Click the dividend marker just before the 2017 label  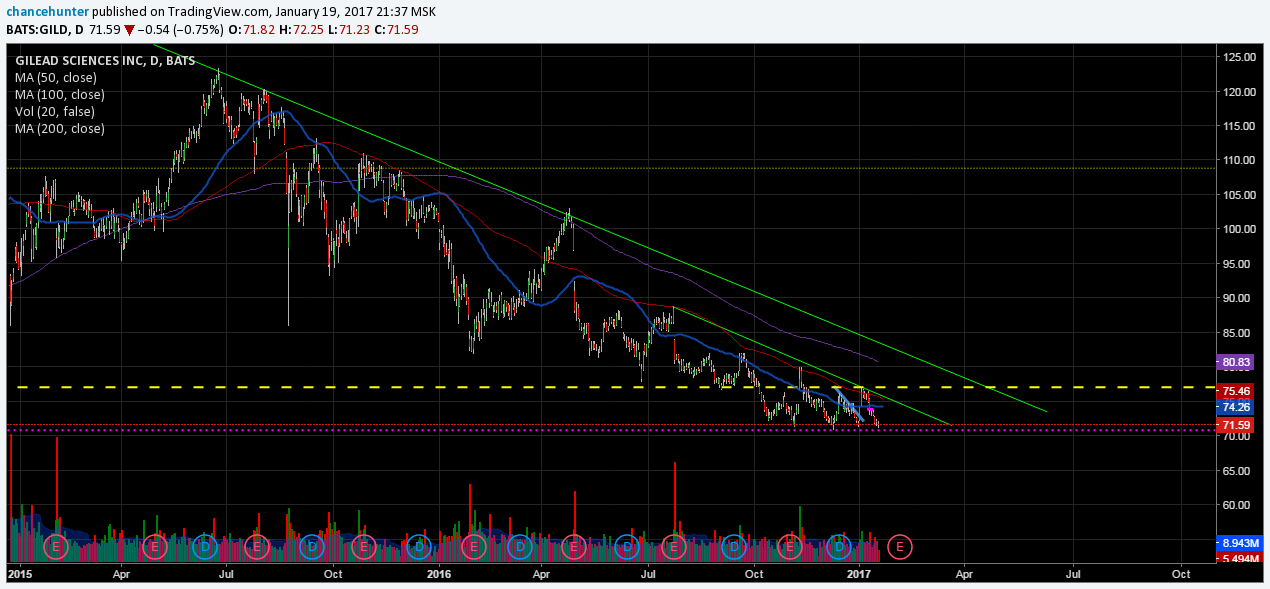pyautogui.click(x=839, y=547)
